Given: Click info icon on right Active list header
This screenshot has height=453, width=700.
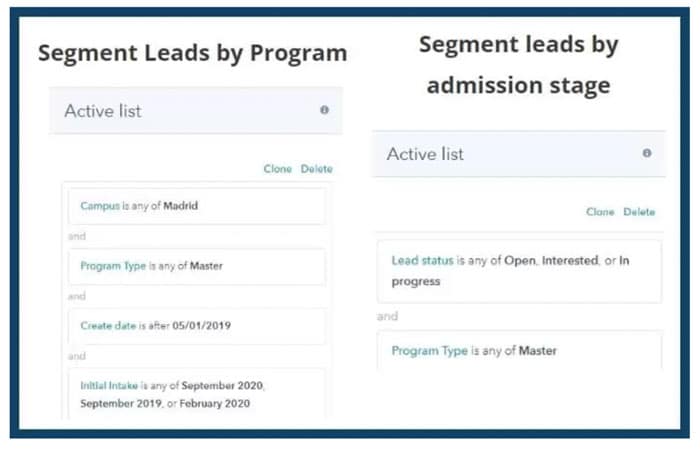Looking at the screenshot, I should 647,153.
